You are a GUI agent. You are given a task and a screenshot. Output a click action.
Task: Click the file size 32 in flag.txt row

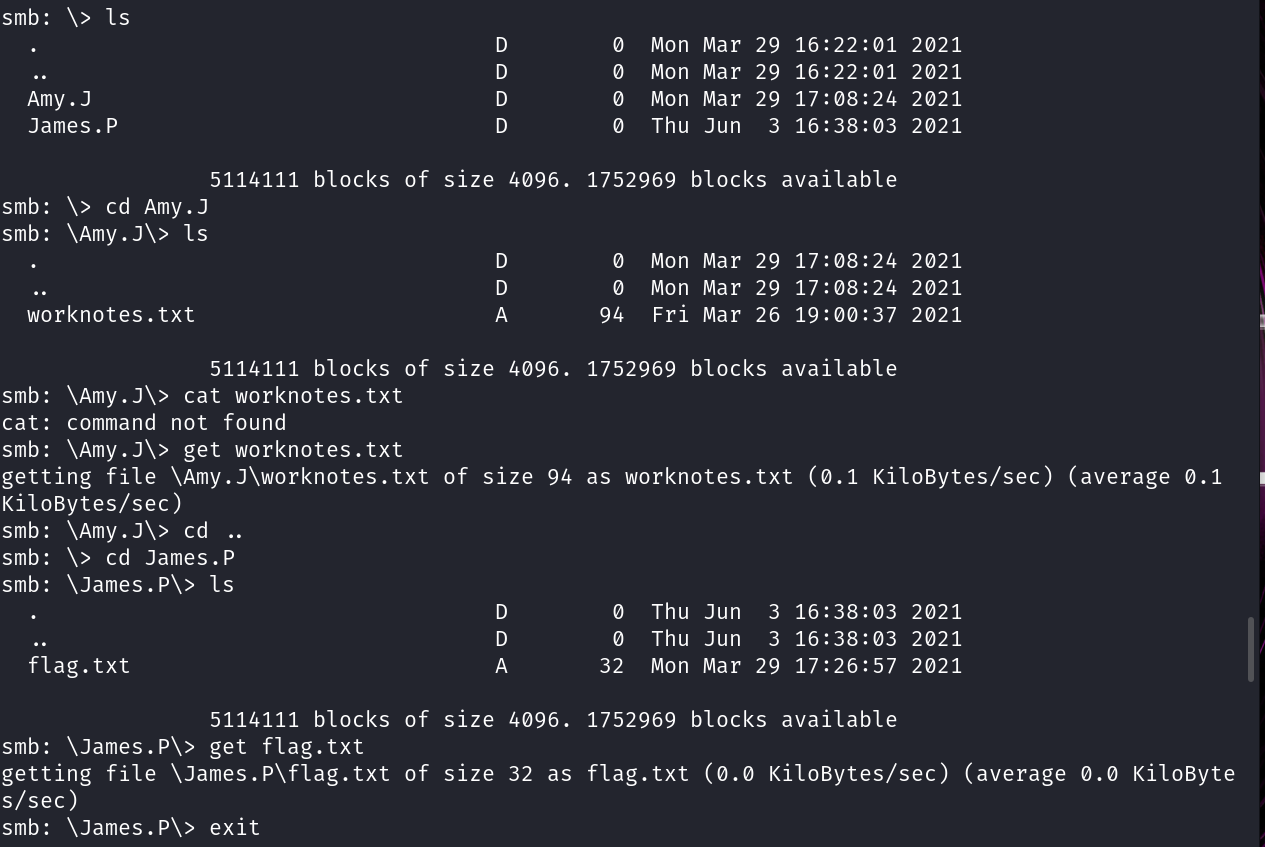(x=611, y=666)
